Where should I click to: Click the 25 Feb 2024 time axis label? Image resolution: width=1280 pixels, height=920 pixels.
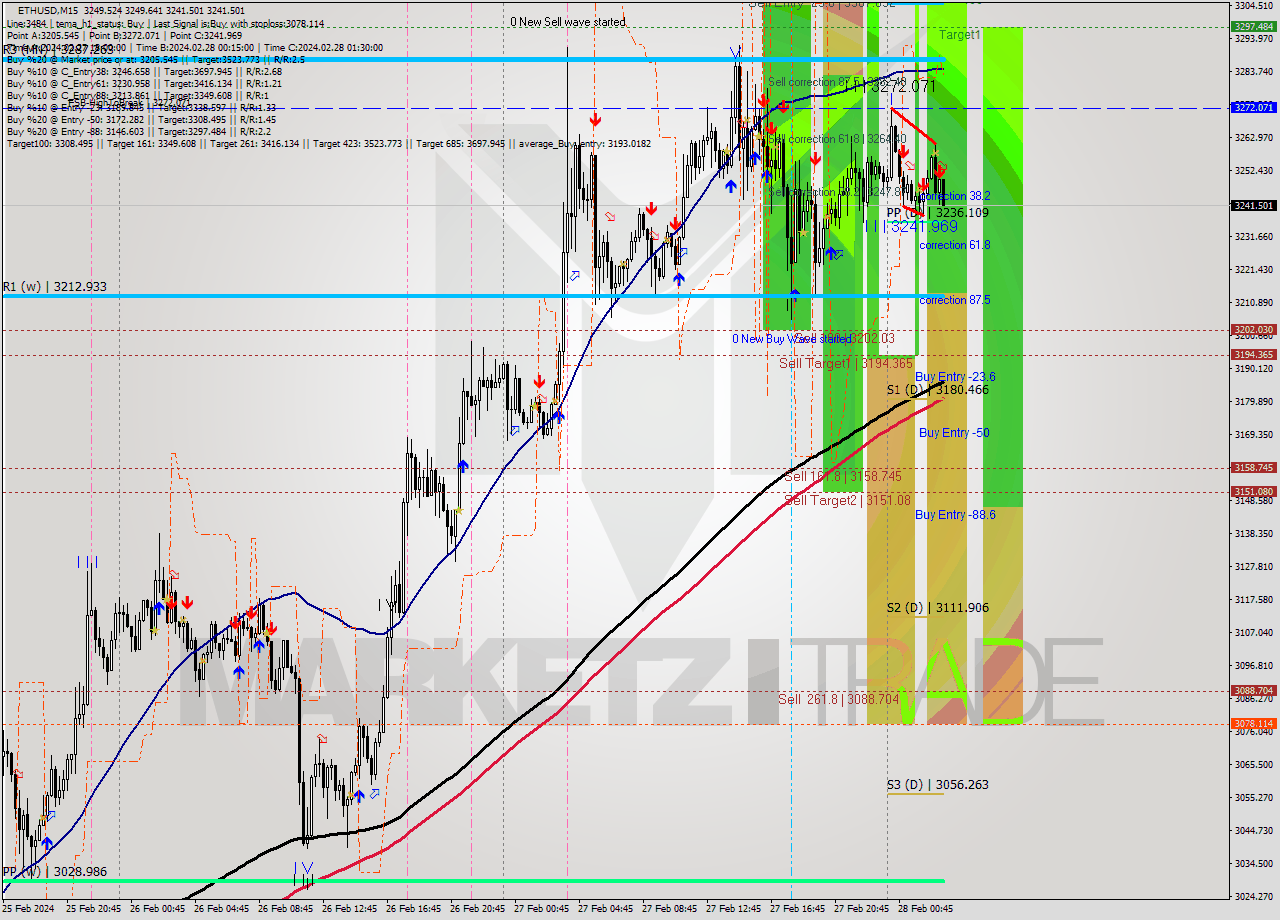(x=28, y=909)
